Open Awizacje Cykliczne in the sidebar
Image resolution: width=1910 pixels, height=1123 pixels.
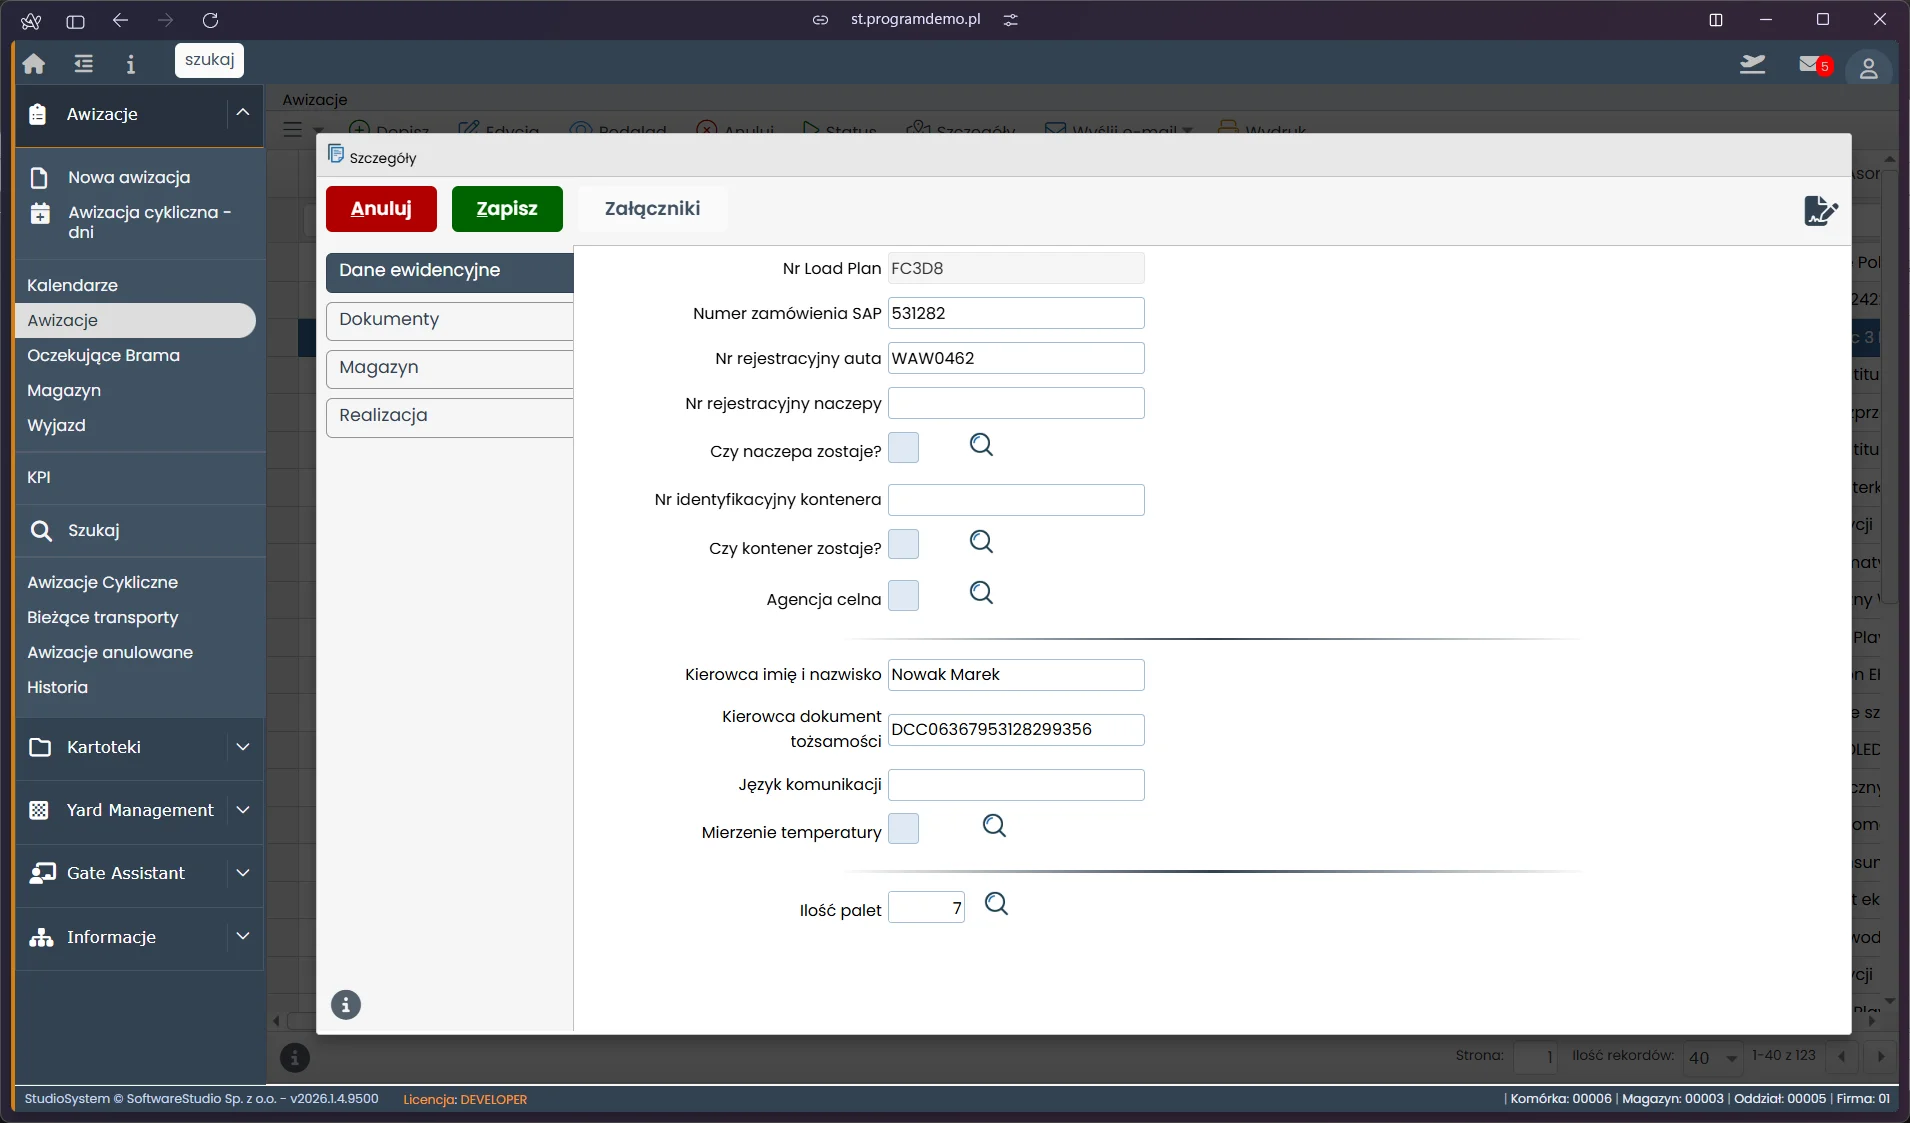[x=102, y=583]
